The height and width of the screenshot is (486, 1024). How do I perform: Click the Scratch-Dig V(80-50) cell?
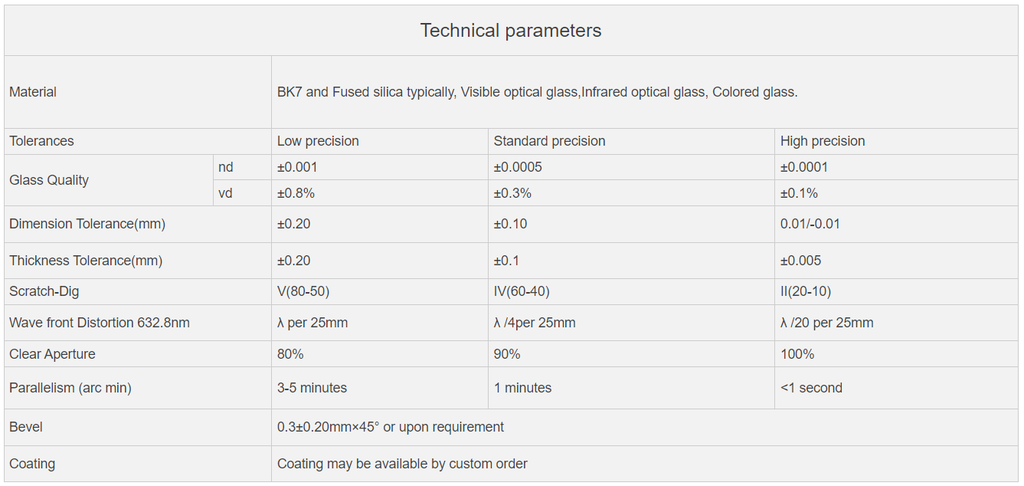pos(304,291)
